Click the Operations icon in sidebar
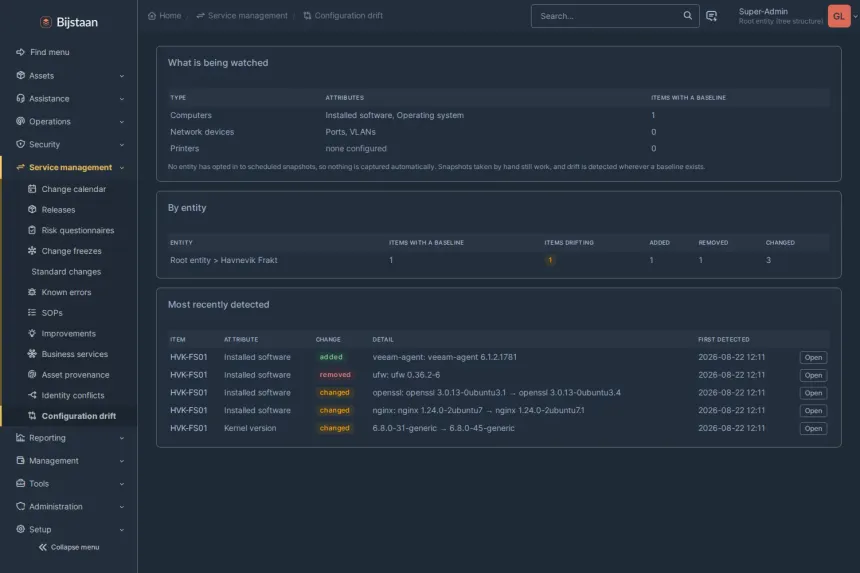Viewport: 860px width, 573px height. pyautogui.click(x=20, y=121)
